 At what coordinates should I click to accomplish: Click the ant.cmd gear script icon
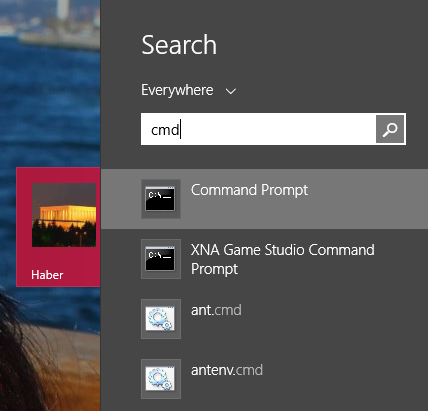pos(161,319)
